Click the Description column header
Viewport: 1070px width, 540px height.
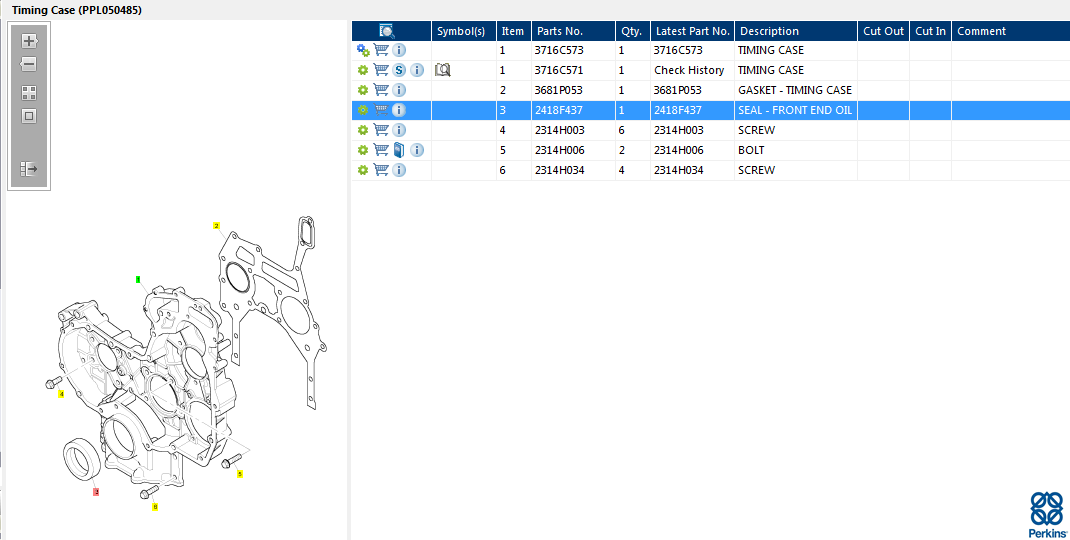coord(796,31)
